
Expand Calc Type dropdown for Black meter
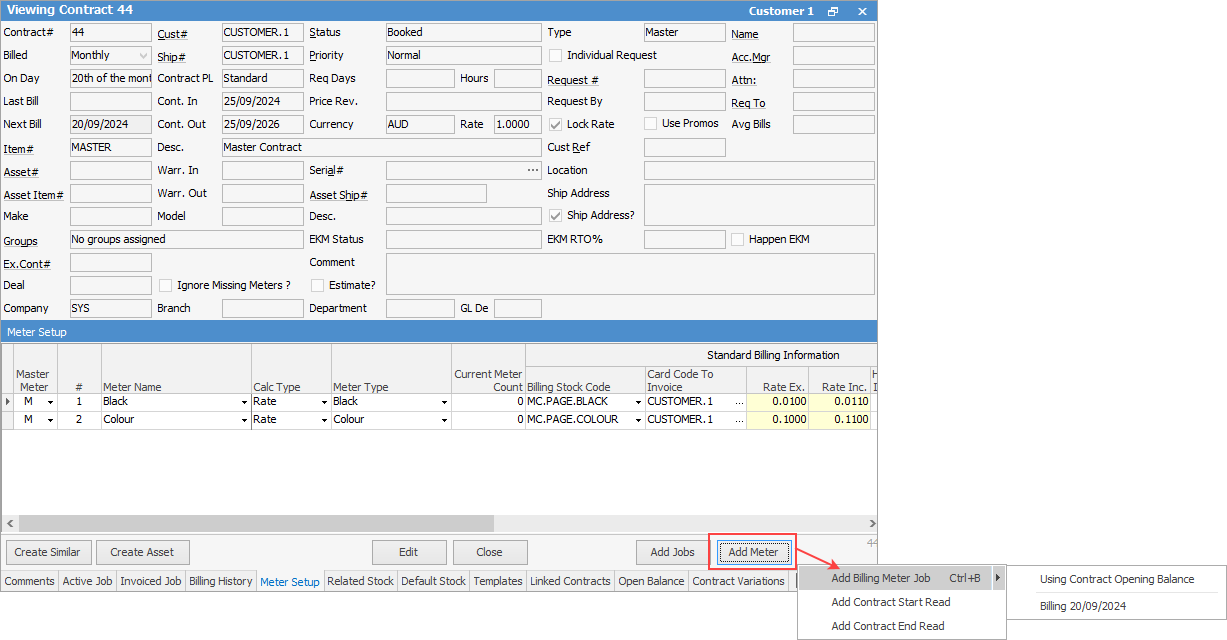pyautogui.click(x=324, y=402)
